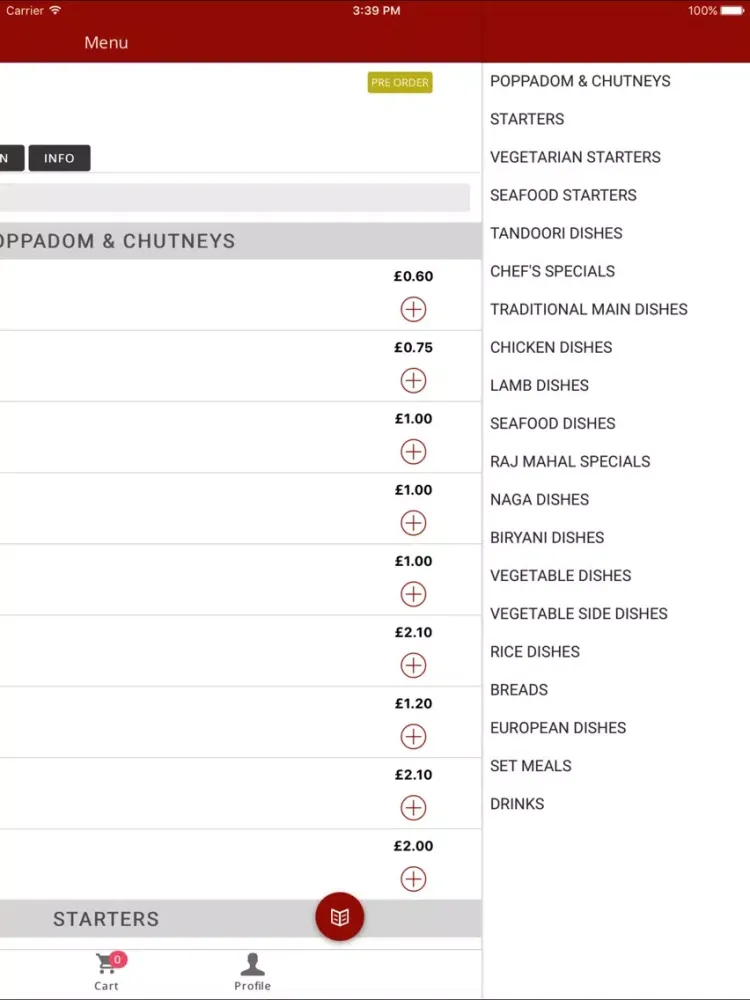Open VEGETABLE SIDE DISHES category

[579, 613]
